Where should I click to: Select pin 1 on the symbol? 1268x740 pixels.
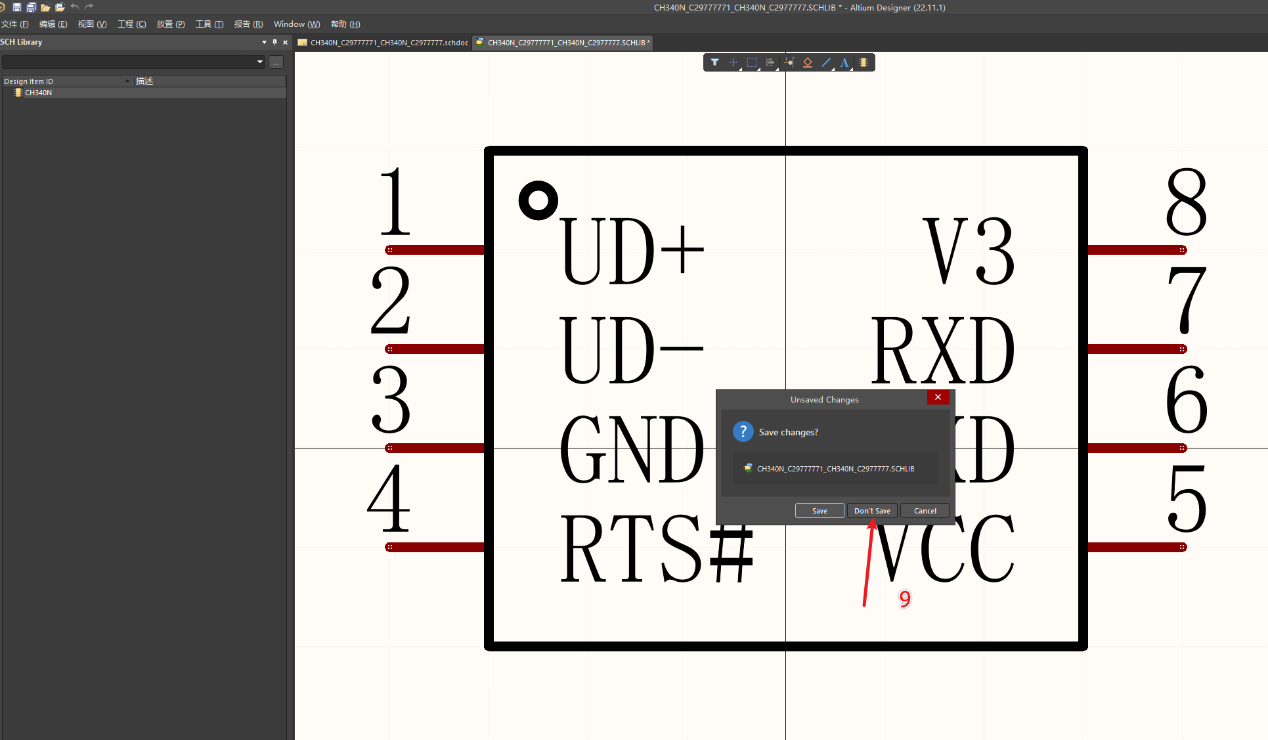pyautogui.click(x=435, y=250)
